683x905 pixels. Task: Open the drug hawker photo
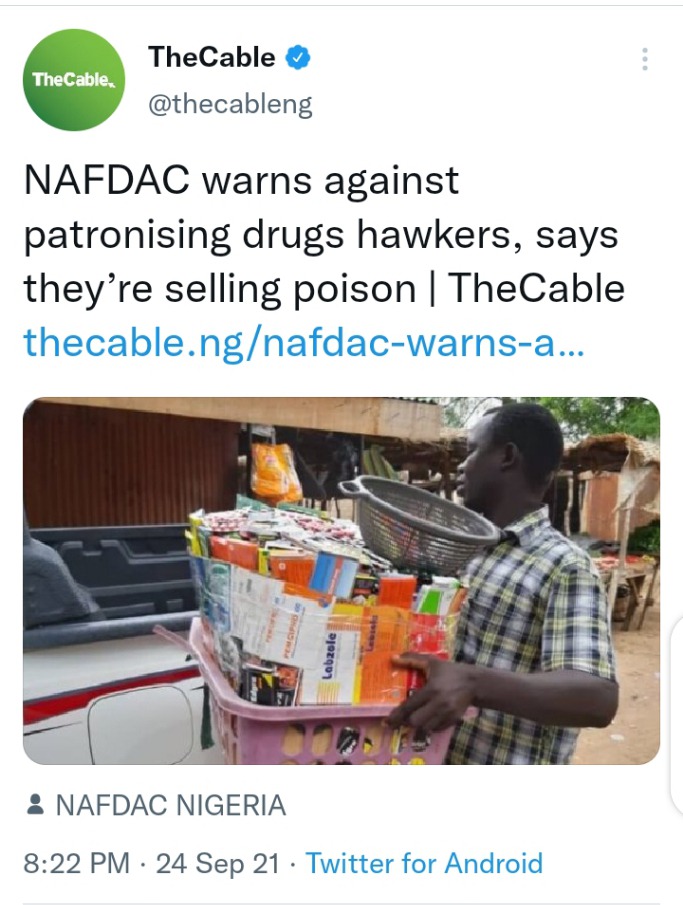[x=341, y=581]
